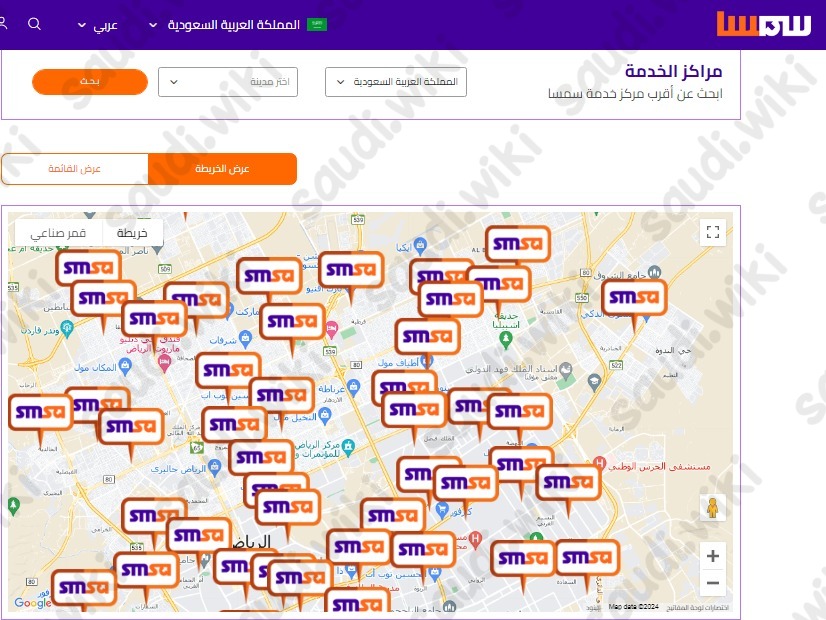826x620 pixels.
Task: Click the ايكيا shopping pin
Action: [x=420, y=244]
